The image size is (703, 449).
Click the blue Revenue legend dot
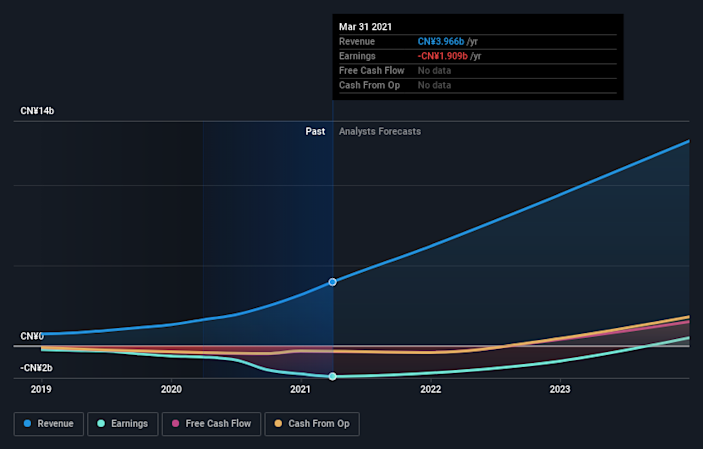point(27,424)
